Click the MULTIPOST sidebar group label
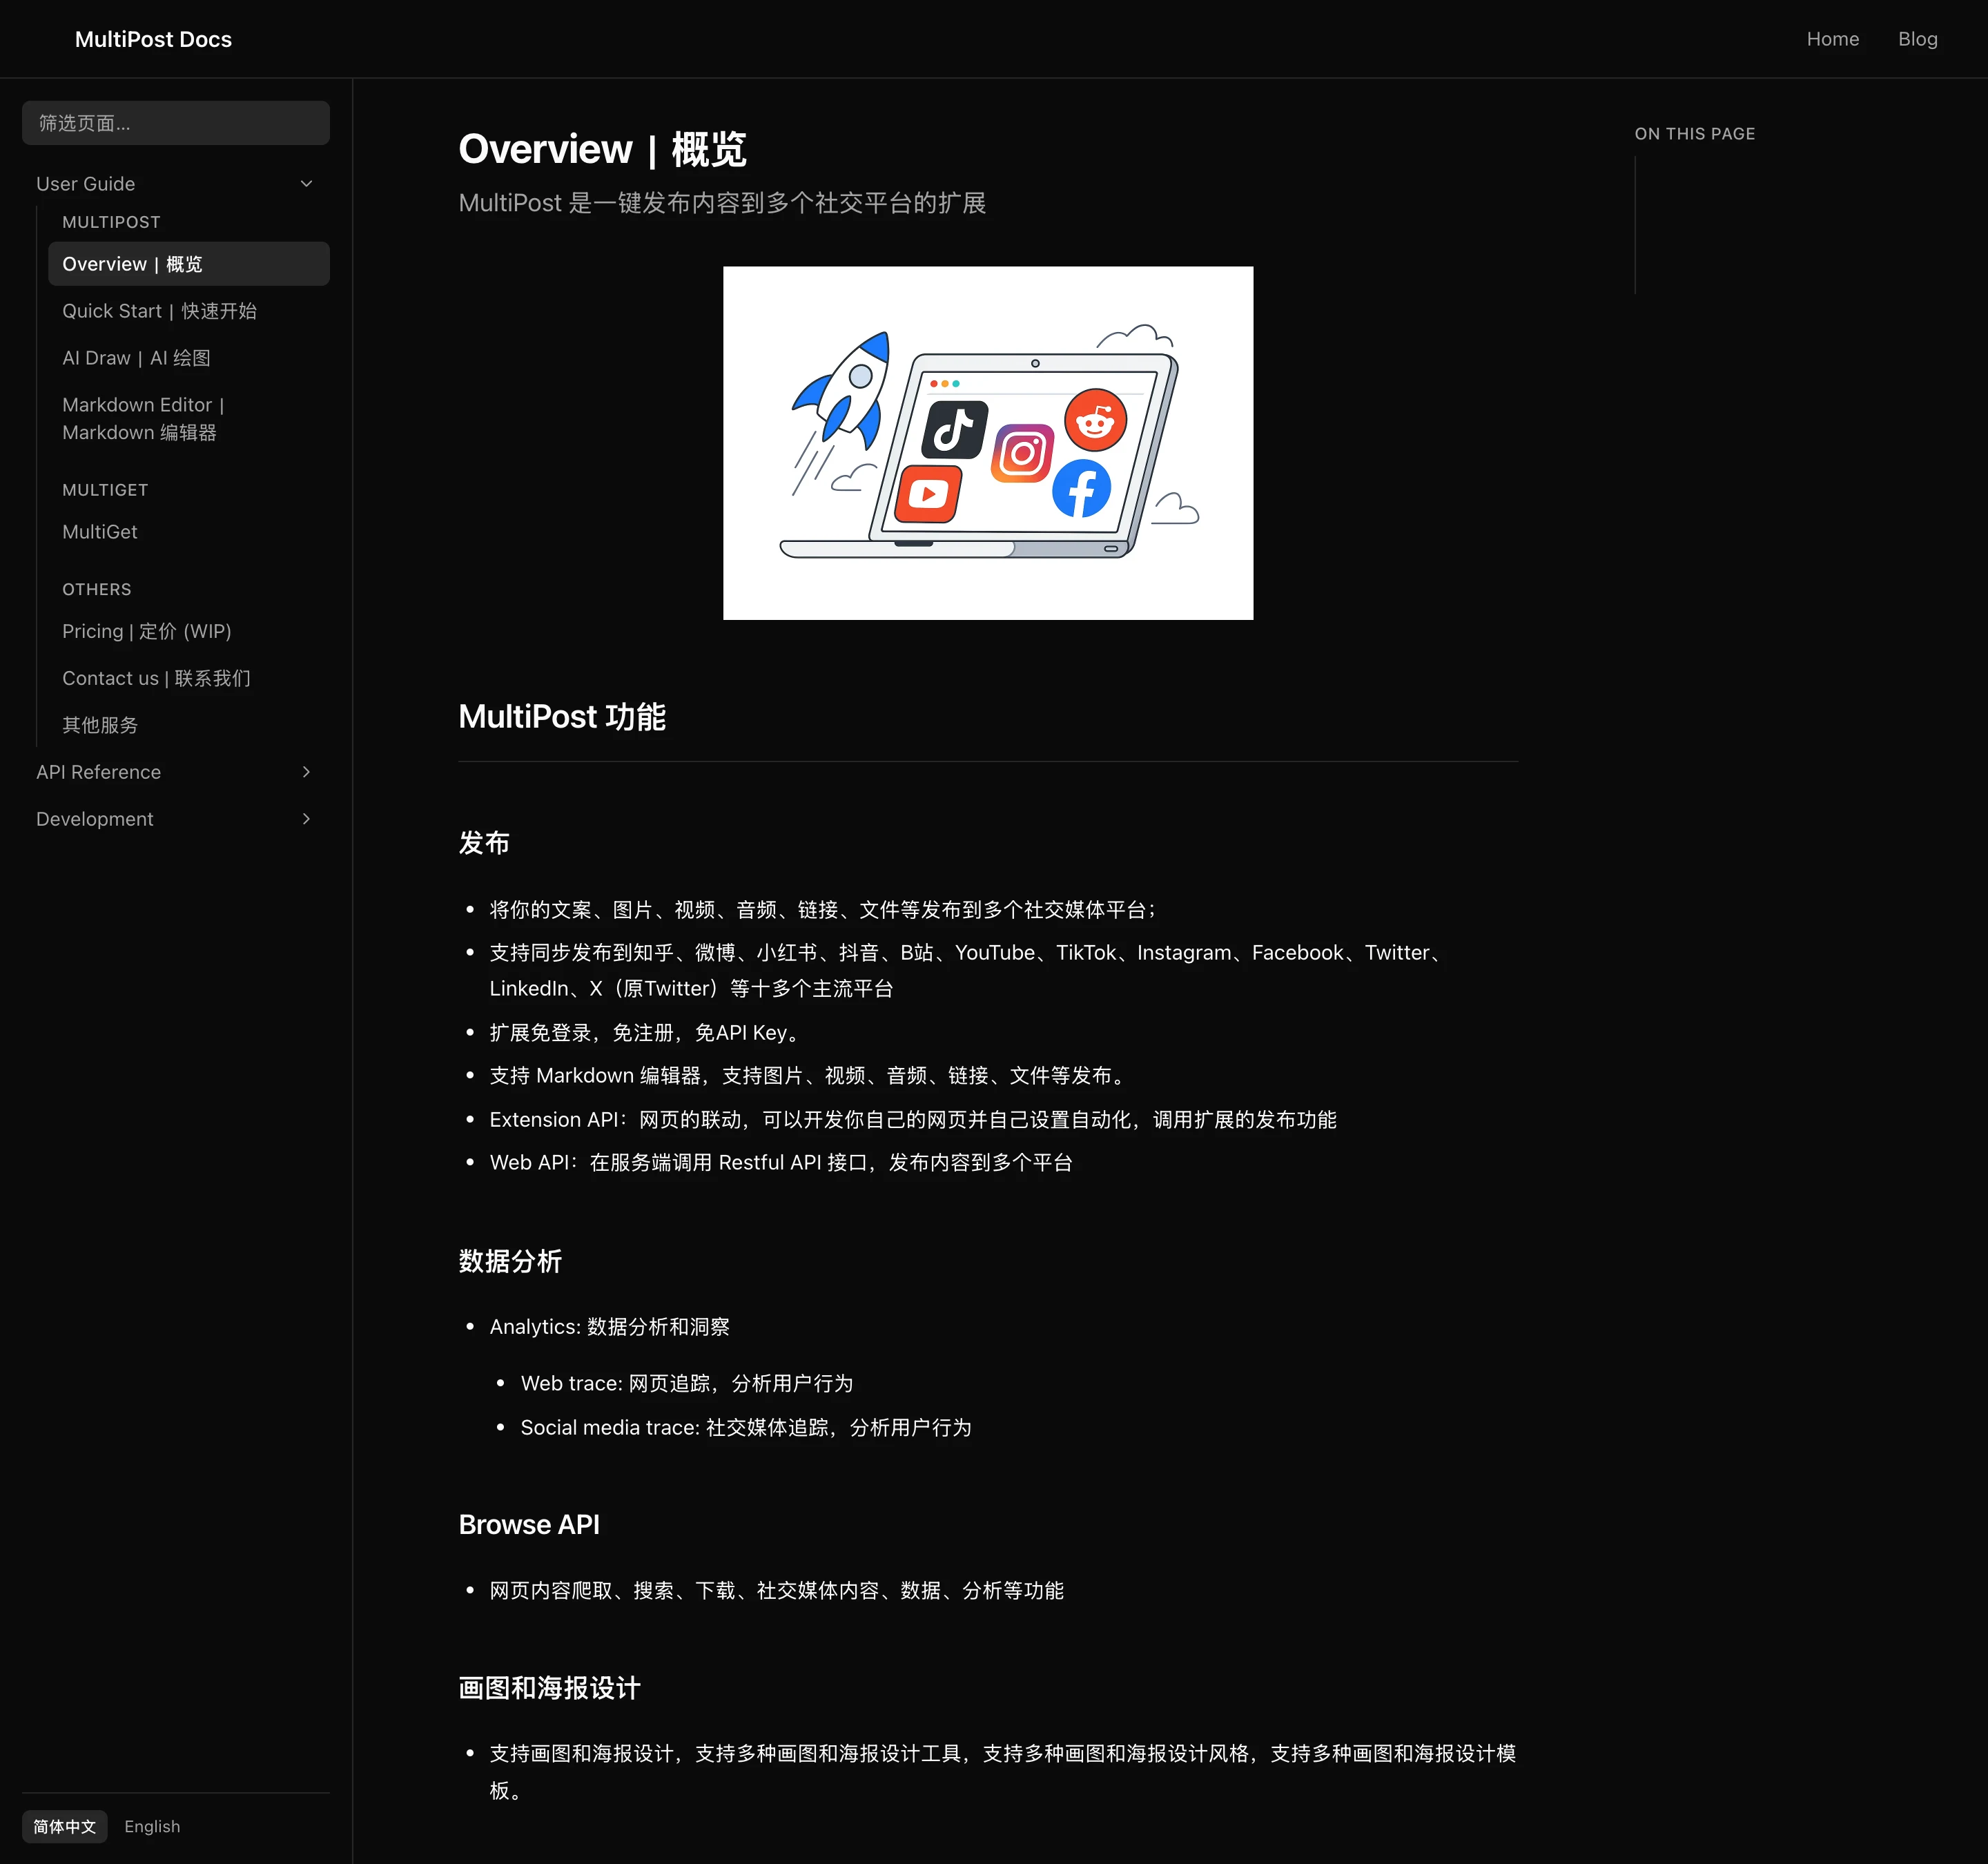The width and height of the screenshot is (1988, 1864). pyautogui.click(x=111, y=222)
